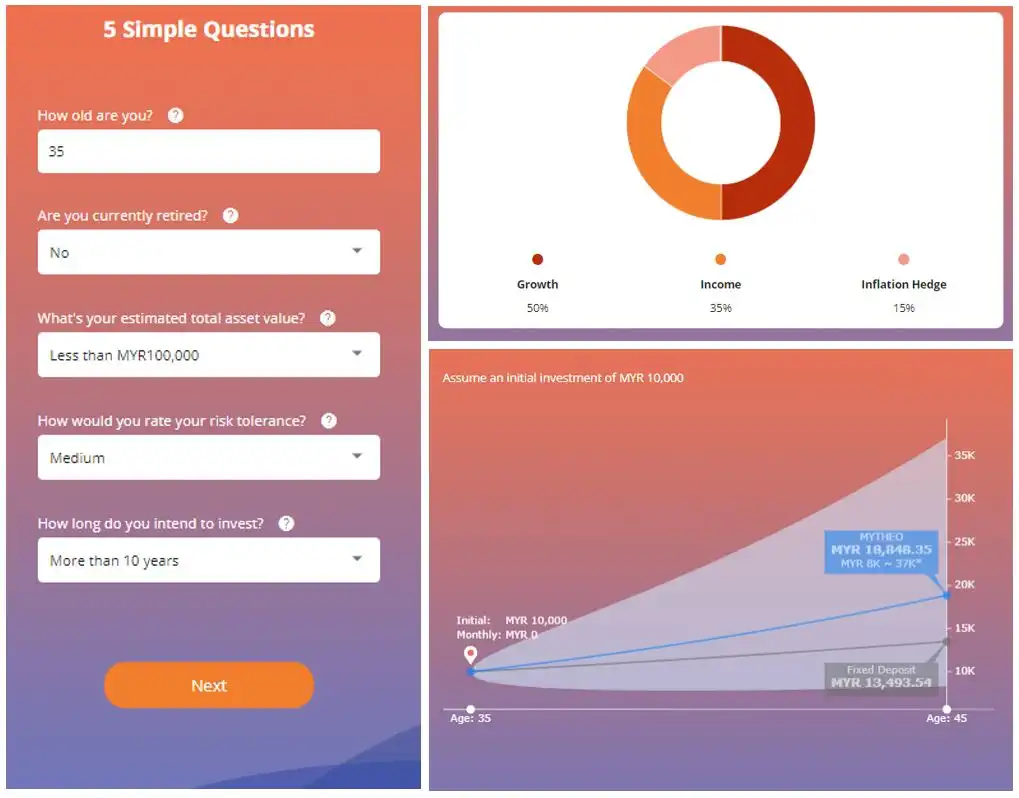Click the location pin marker at Age 35
Viewport: 1019px width, 798px height.
coord(471,654)
